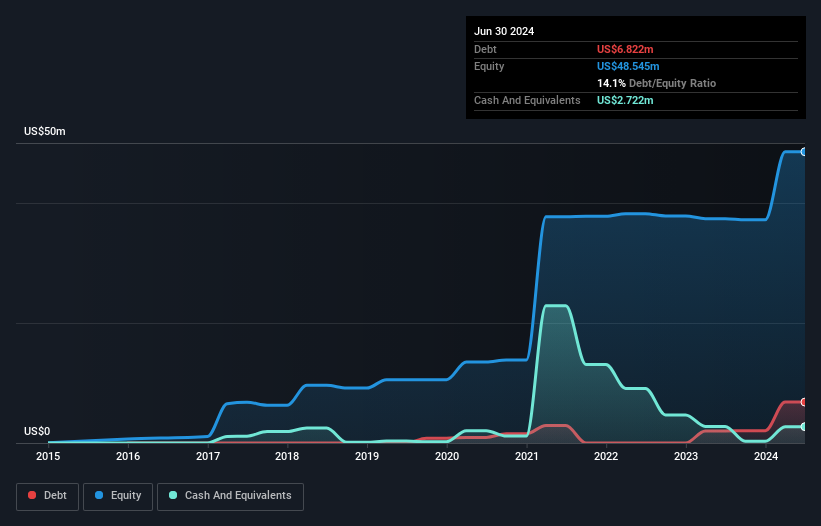
Task: Click the 2023 x-axis label
Action: (x=686, y=456)
